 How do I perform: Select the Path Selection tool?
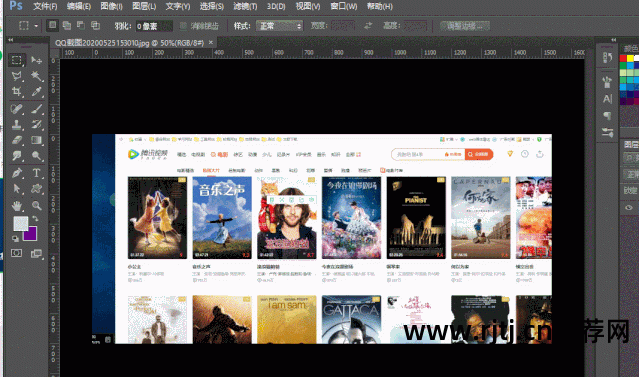pyautogui.click(x=17, y=189)
